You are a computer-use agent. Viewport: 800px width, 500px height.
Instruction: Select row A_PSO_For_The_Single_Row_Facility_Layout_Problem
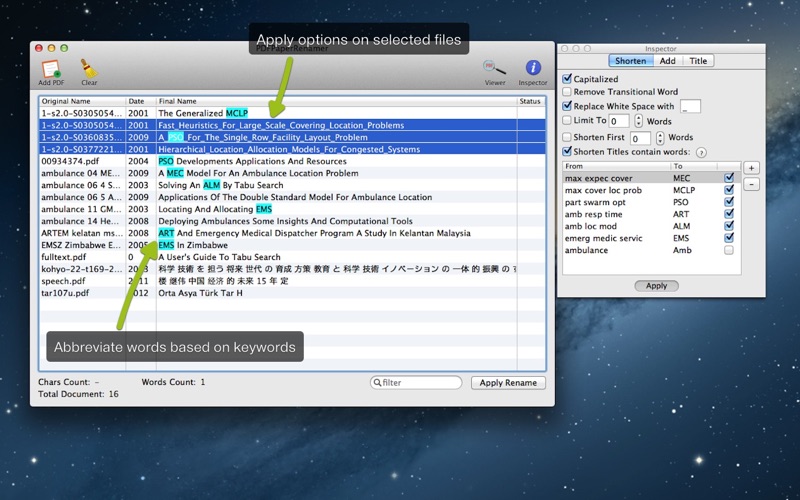(292, 137)
